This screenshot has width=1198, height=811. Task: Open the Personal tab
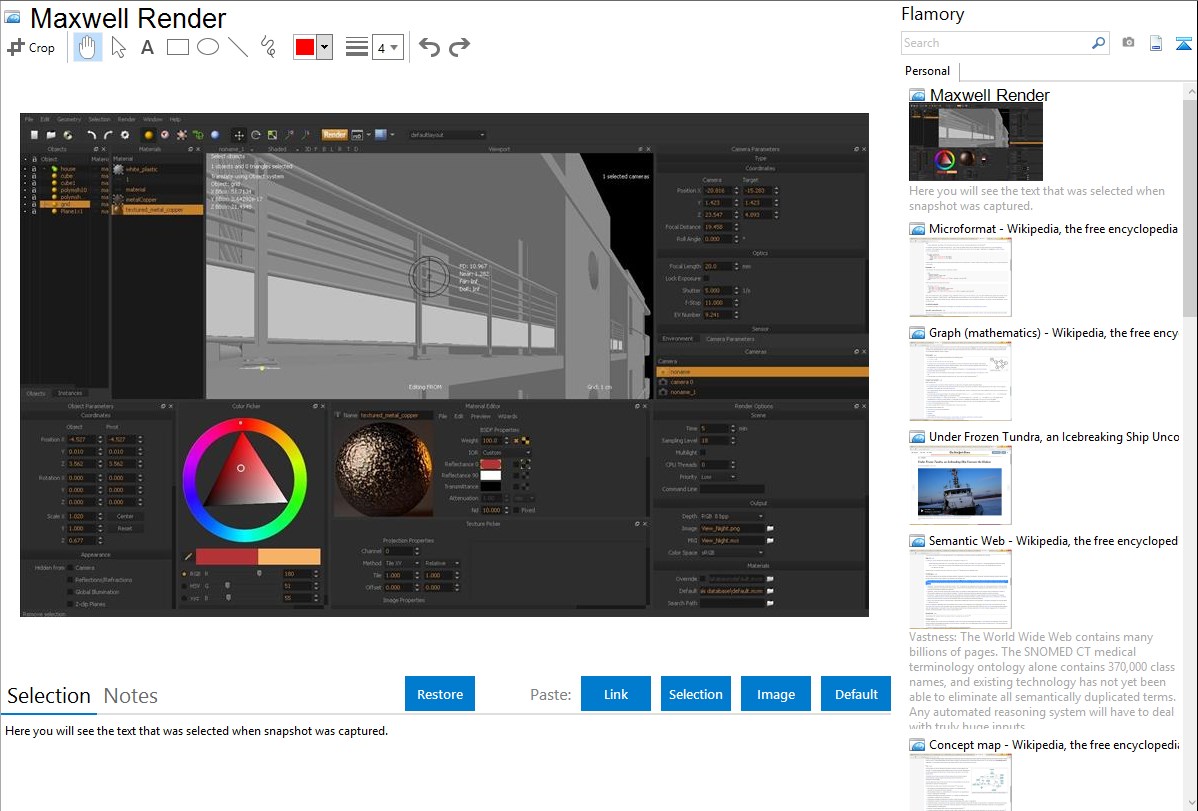[928, 71]
